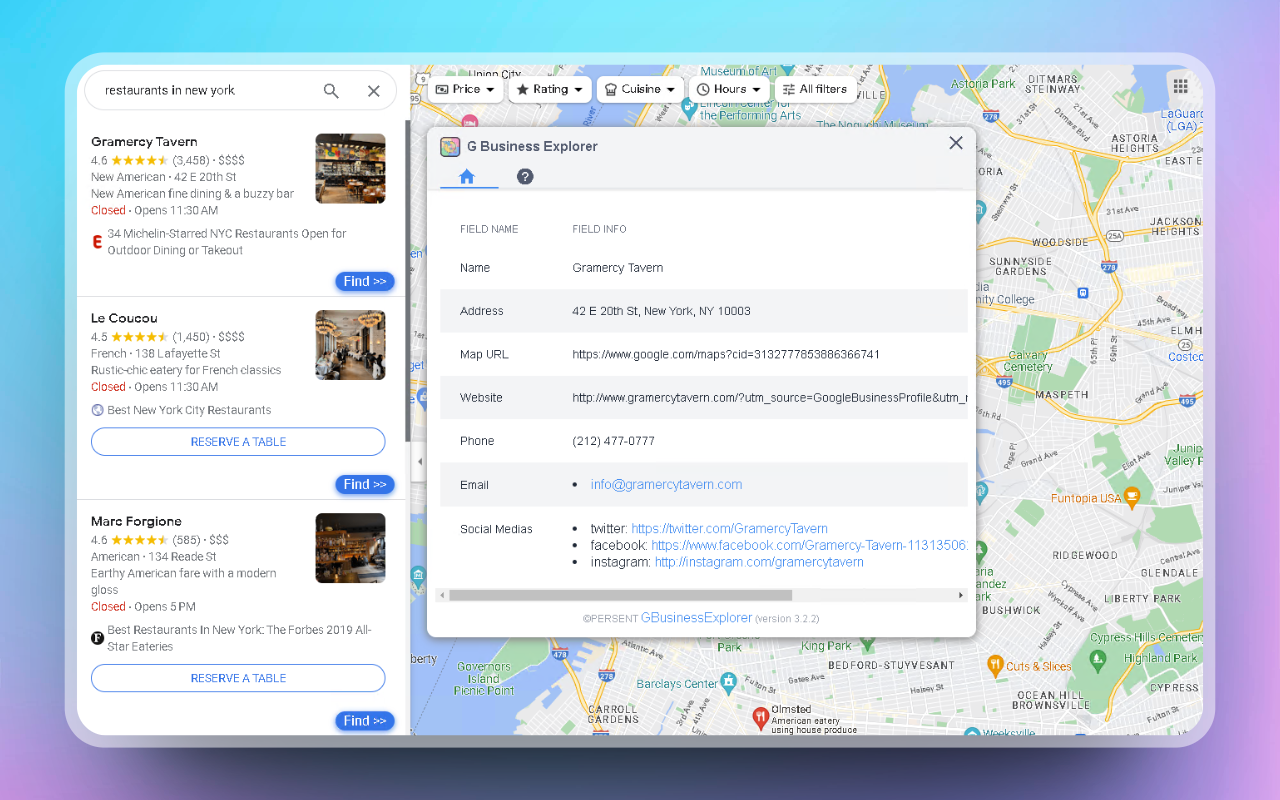Screen dimensions: 1280x800
Task: Click the Olmsted restaurant pin on the map
Action: [x=763, y=717]
